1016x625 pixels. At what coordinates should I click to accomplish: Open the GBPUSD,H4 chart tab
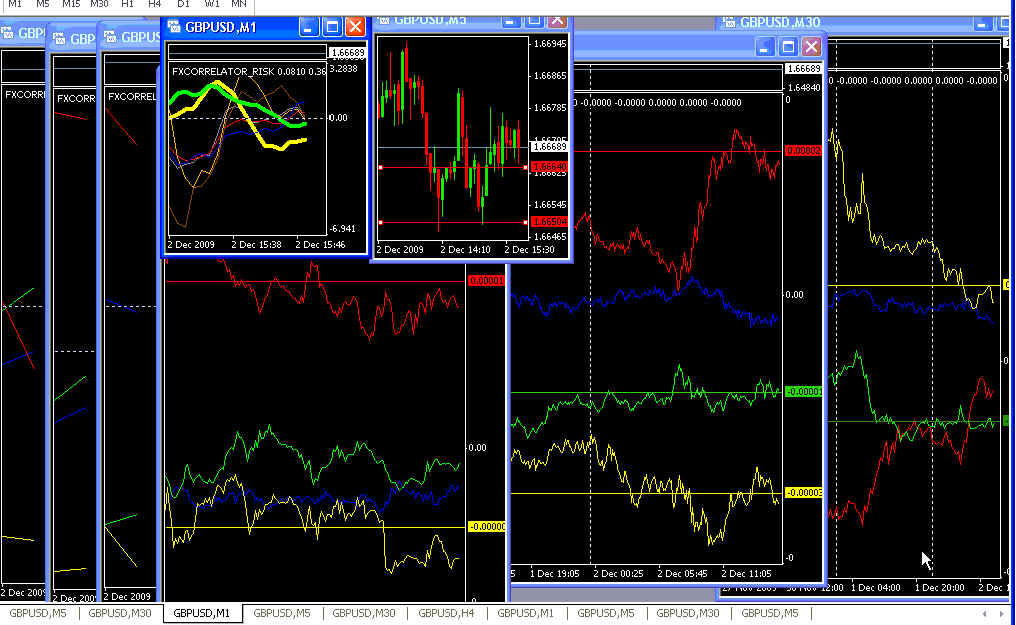pyautogui.click(x=446, y=613)
